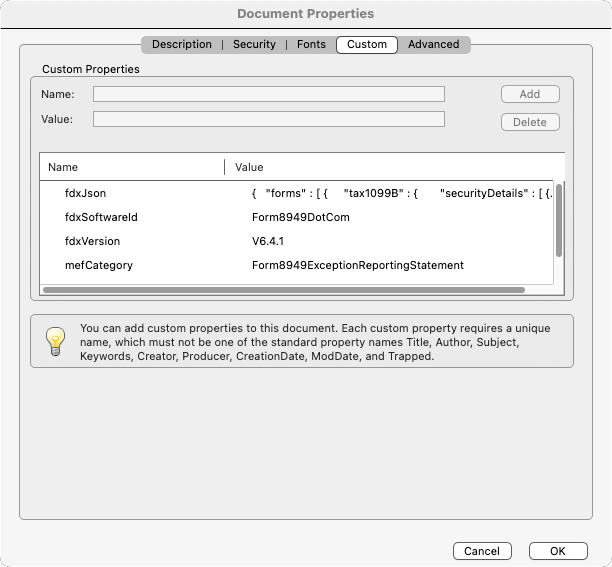Click the properties list vertical scrollbar
The image size is (612, 567).
point(559,220)
